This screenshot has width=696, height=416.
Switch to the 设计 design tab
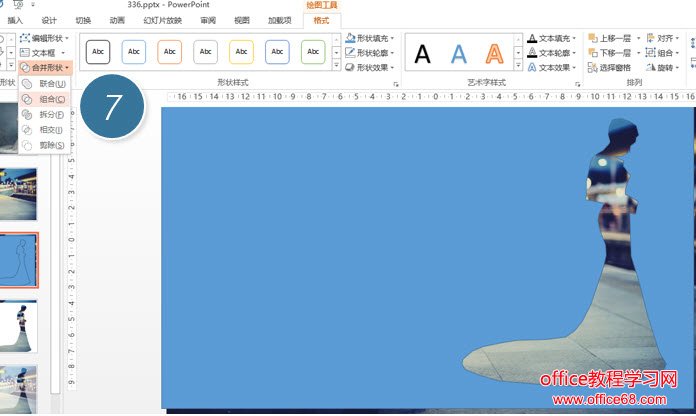coord(49,20)
